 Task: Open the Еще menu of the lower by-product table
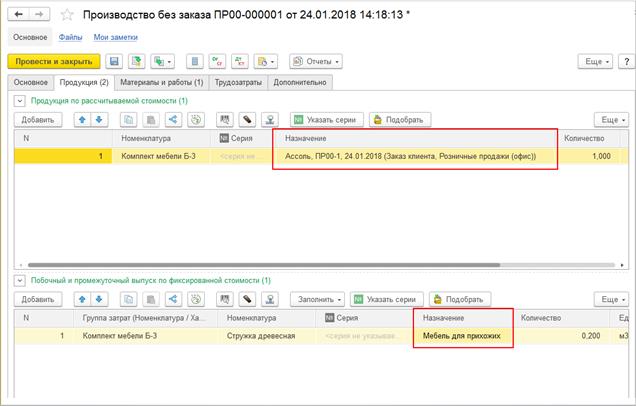(x=611, y=299)
